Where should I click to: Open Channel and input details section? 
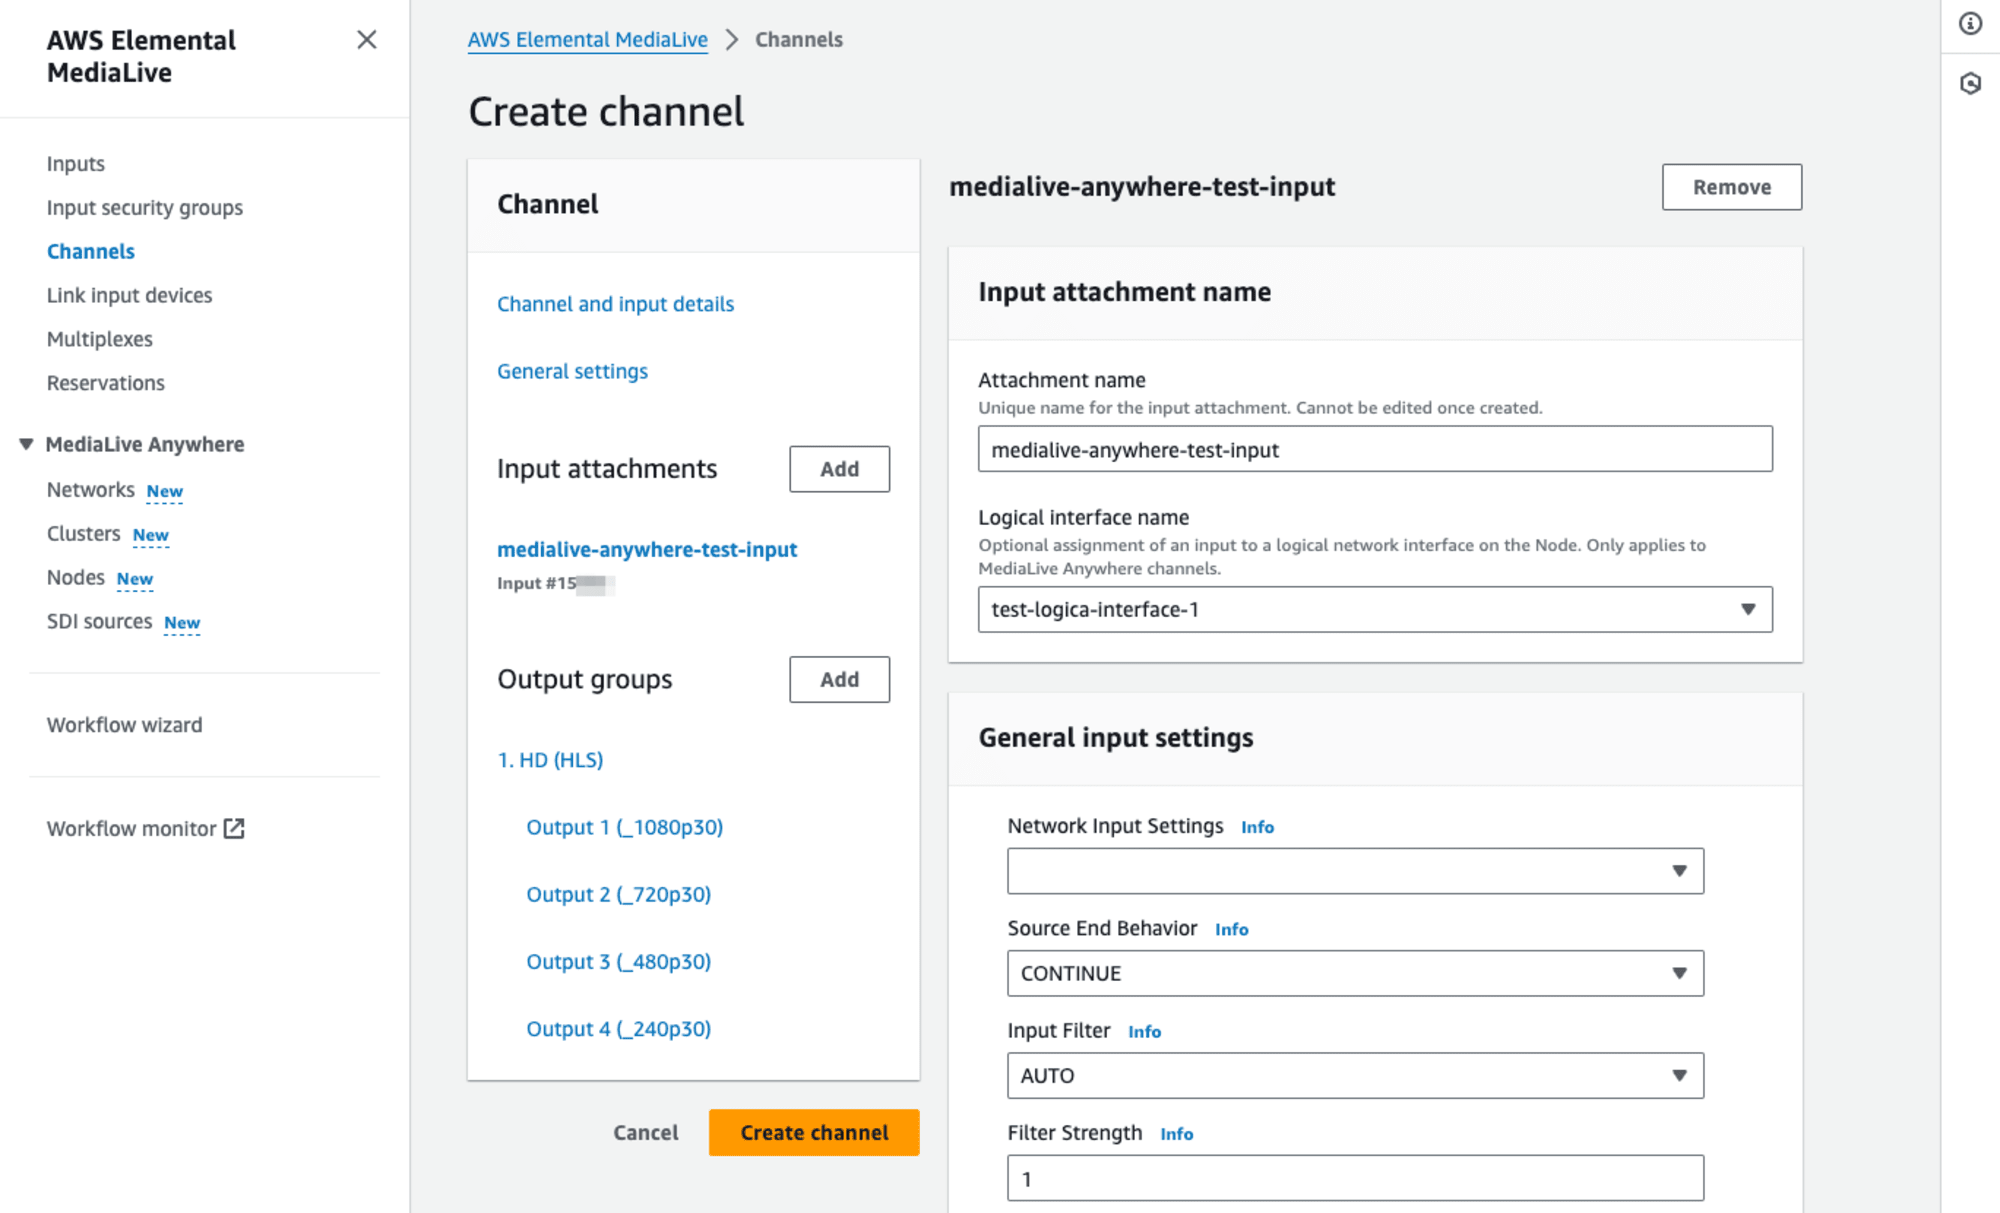tap(616, 304)
